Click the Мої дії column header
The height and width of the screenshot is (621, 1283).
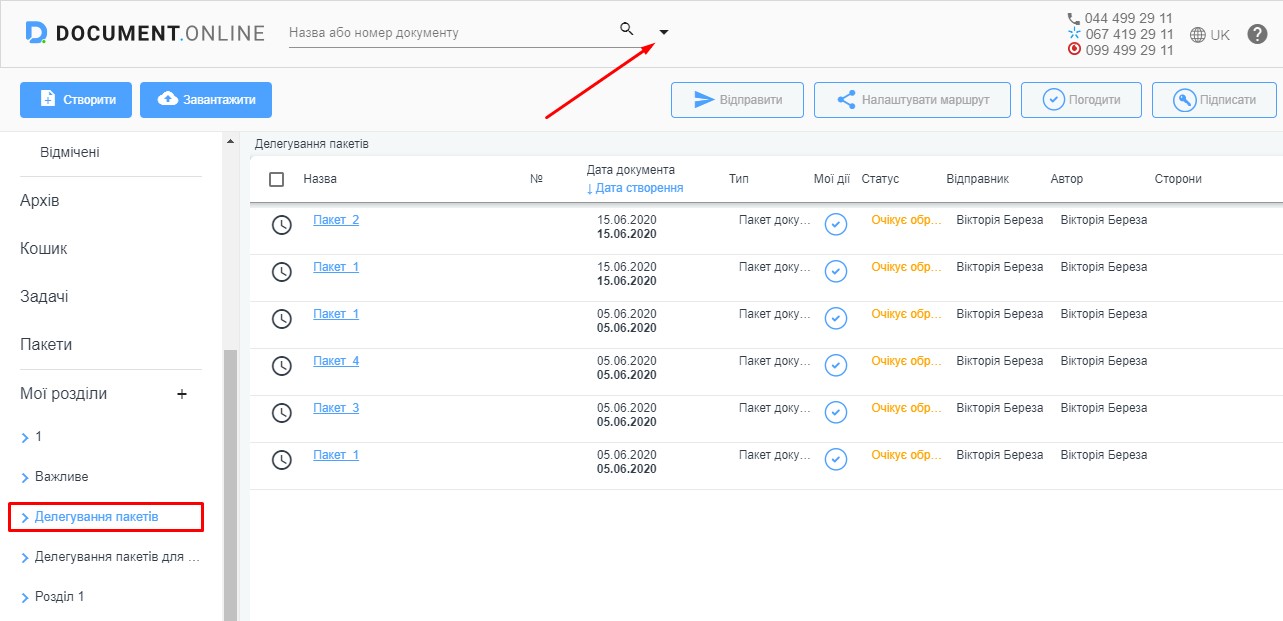(832, 179)
